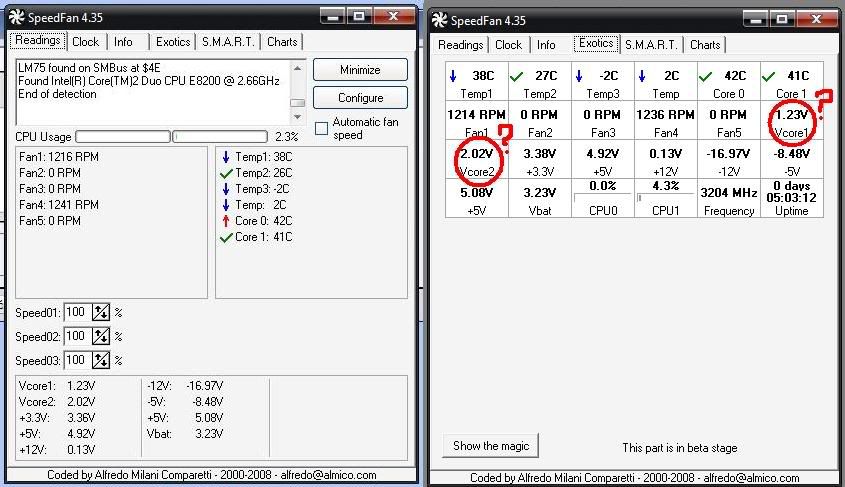
Task: Click 1236 RPM Fan4 cell in Exotics
Action: pyautogui.click(x=666, y=120)
